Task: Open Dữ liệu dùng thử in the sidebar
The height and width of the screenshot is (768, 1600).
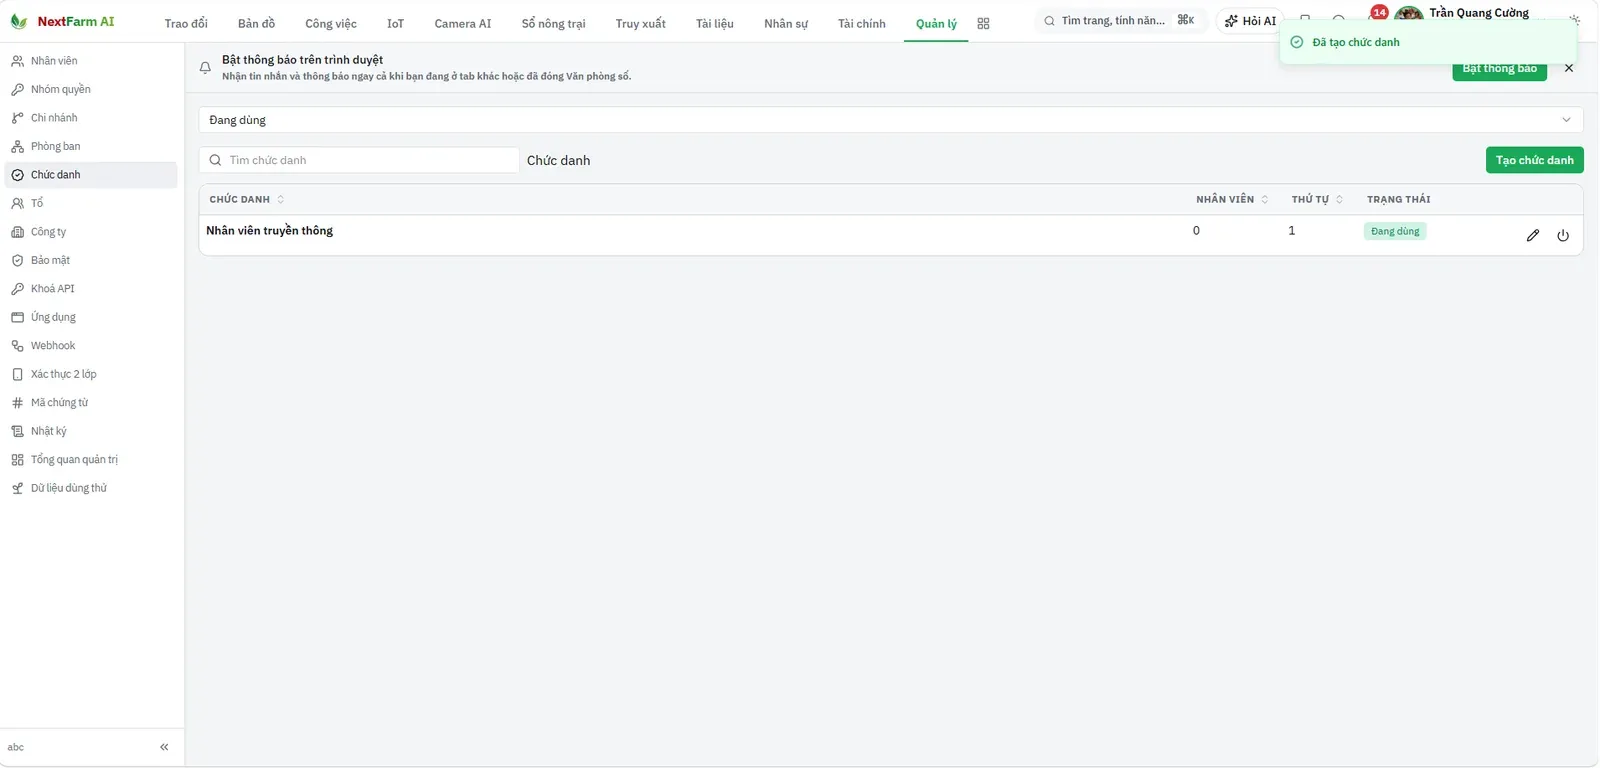Action: pyautogui.click(x=91, y=488)
